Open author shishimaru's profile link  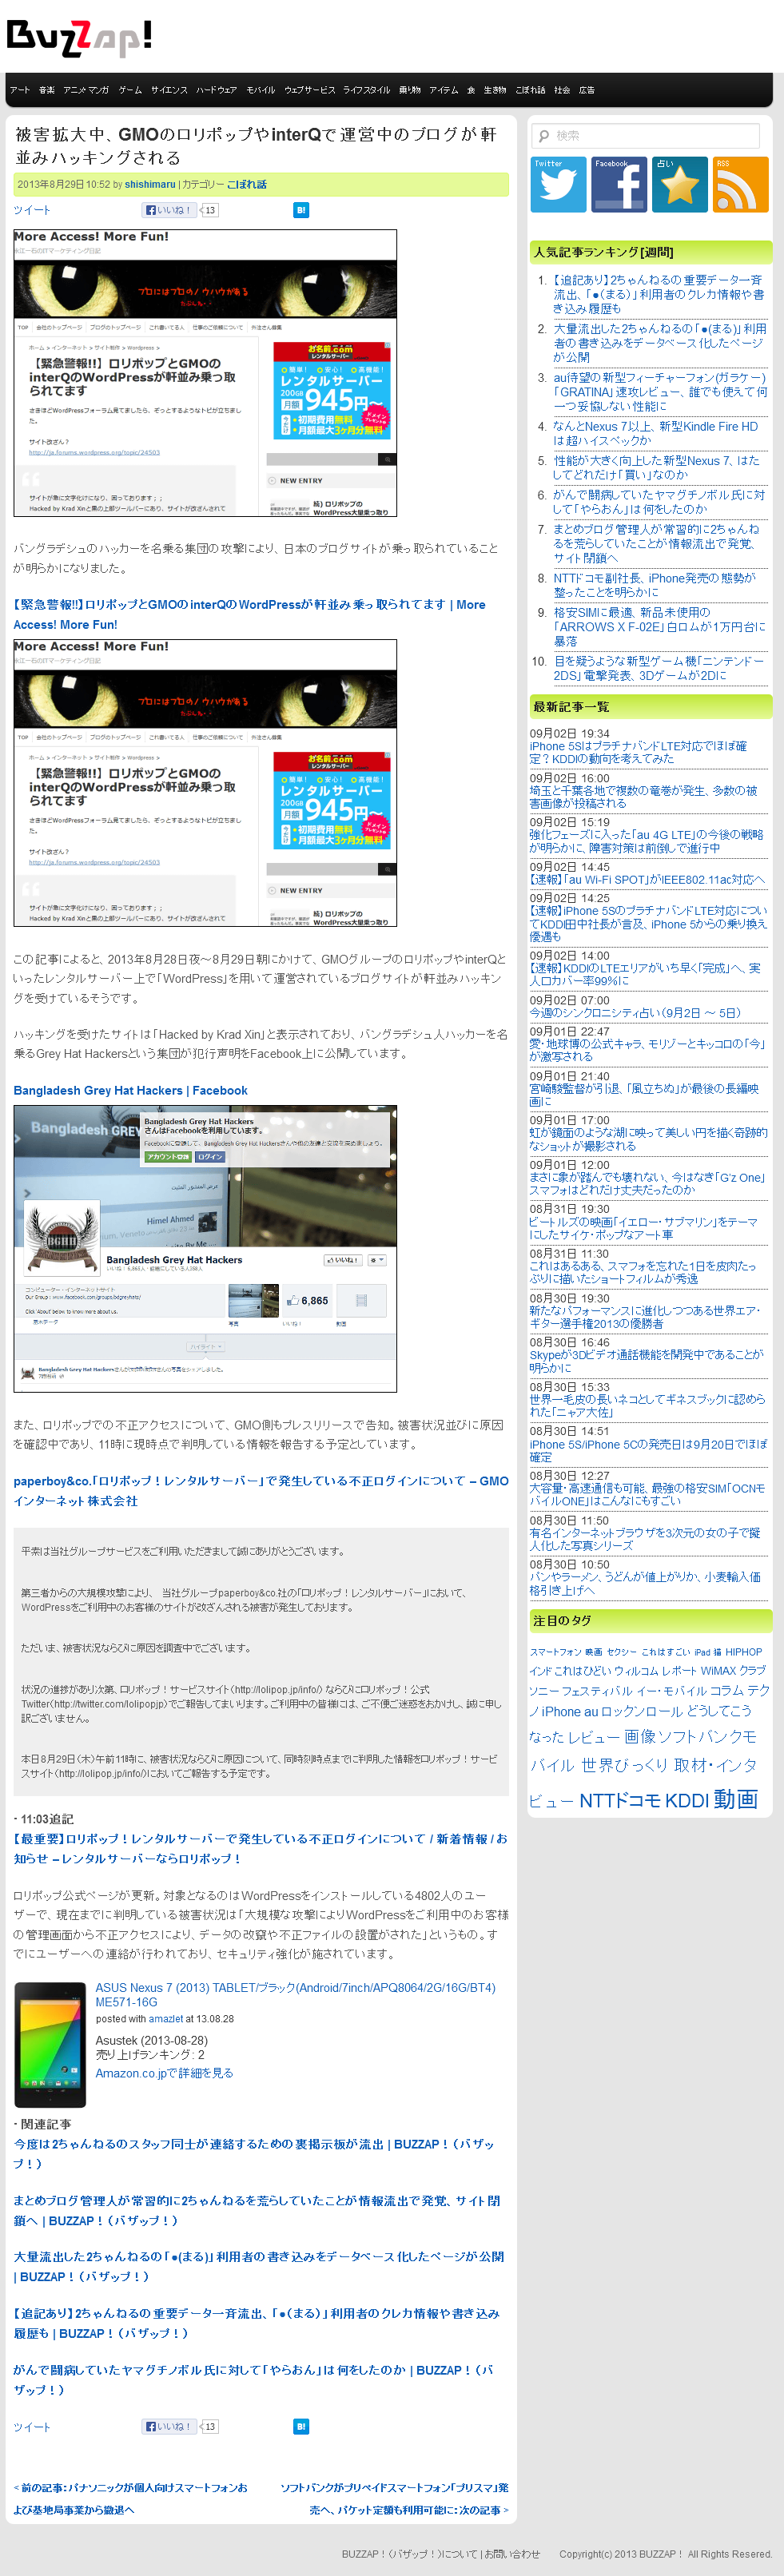[x=150, y=185]
